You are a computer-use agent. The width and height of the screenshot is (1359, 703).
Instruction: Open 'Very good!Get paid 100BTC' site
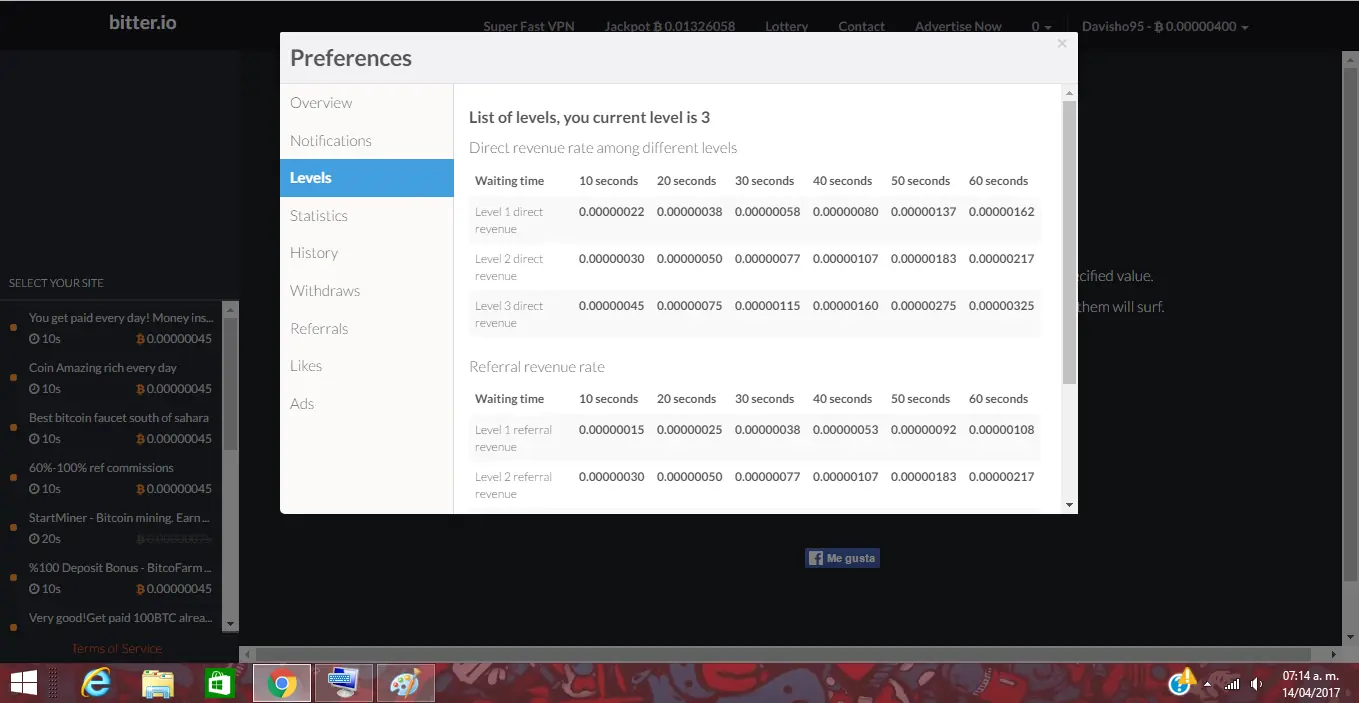120,618
